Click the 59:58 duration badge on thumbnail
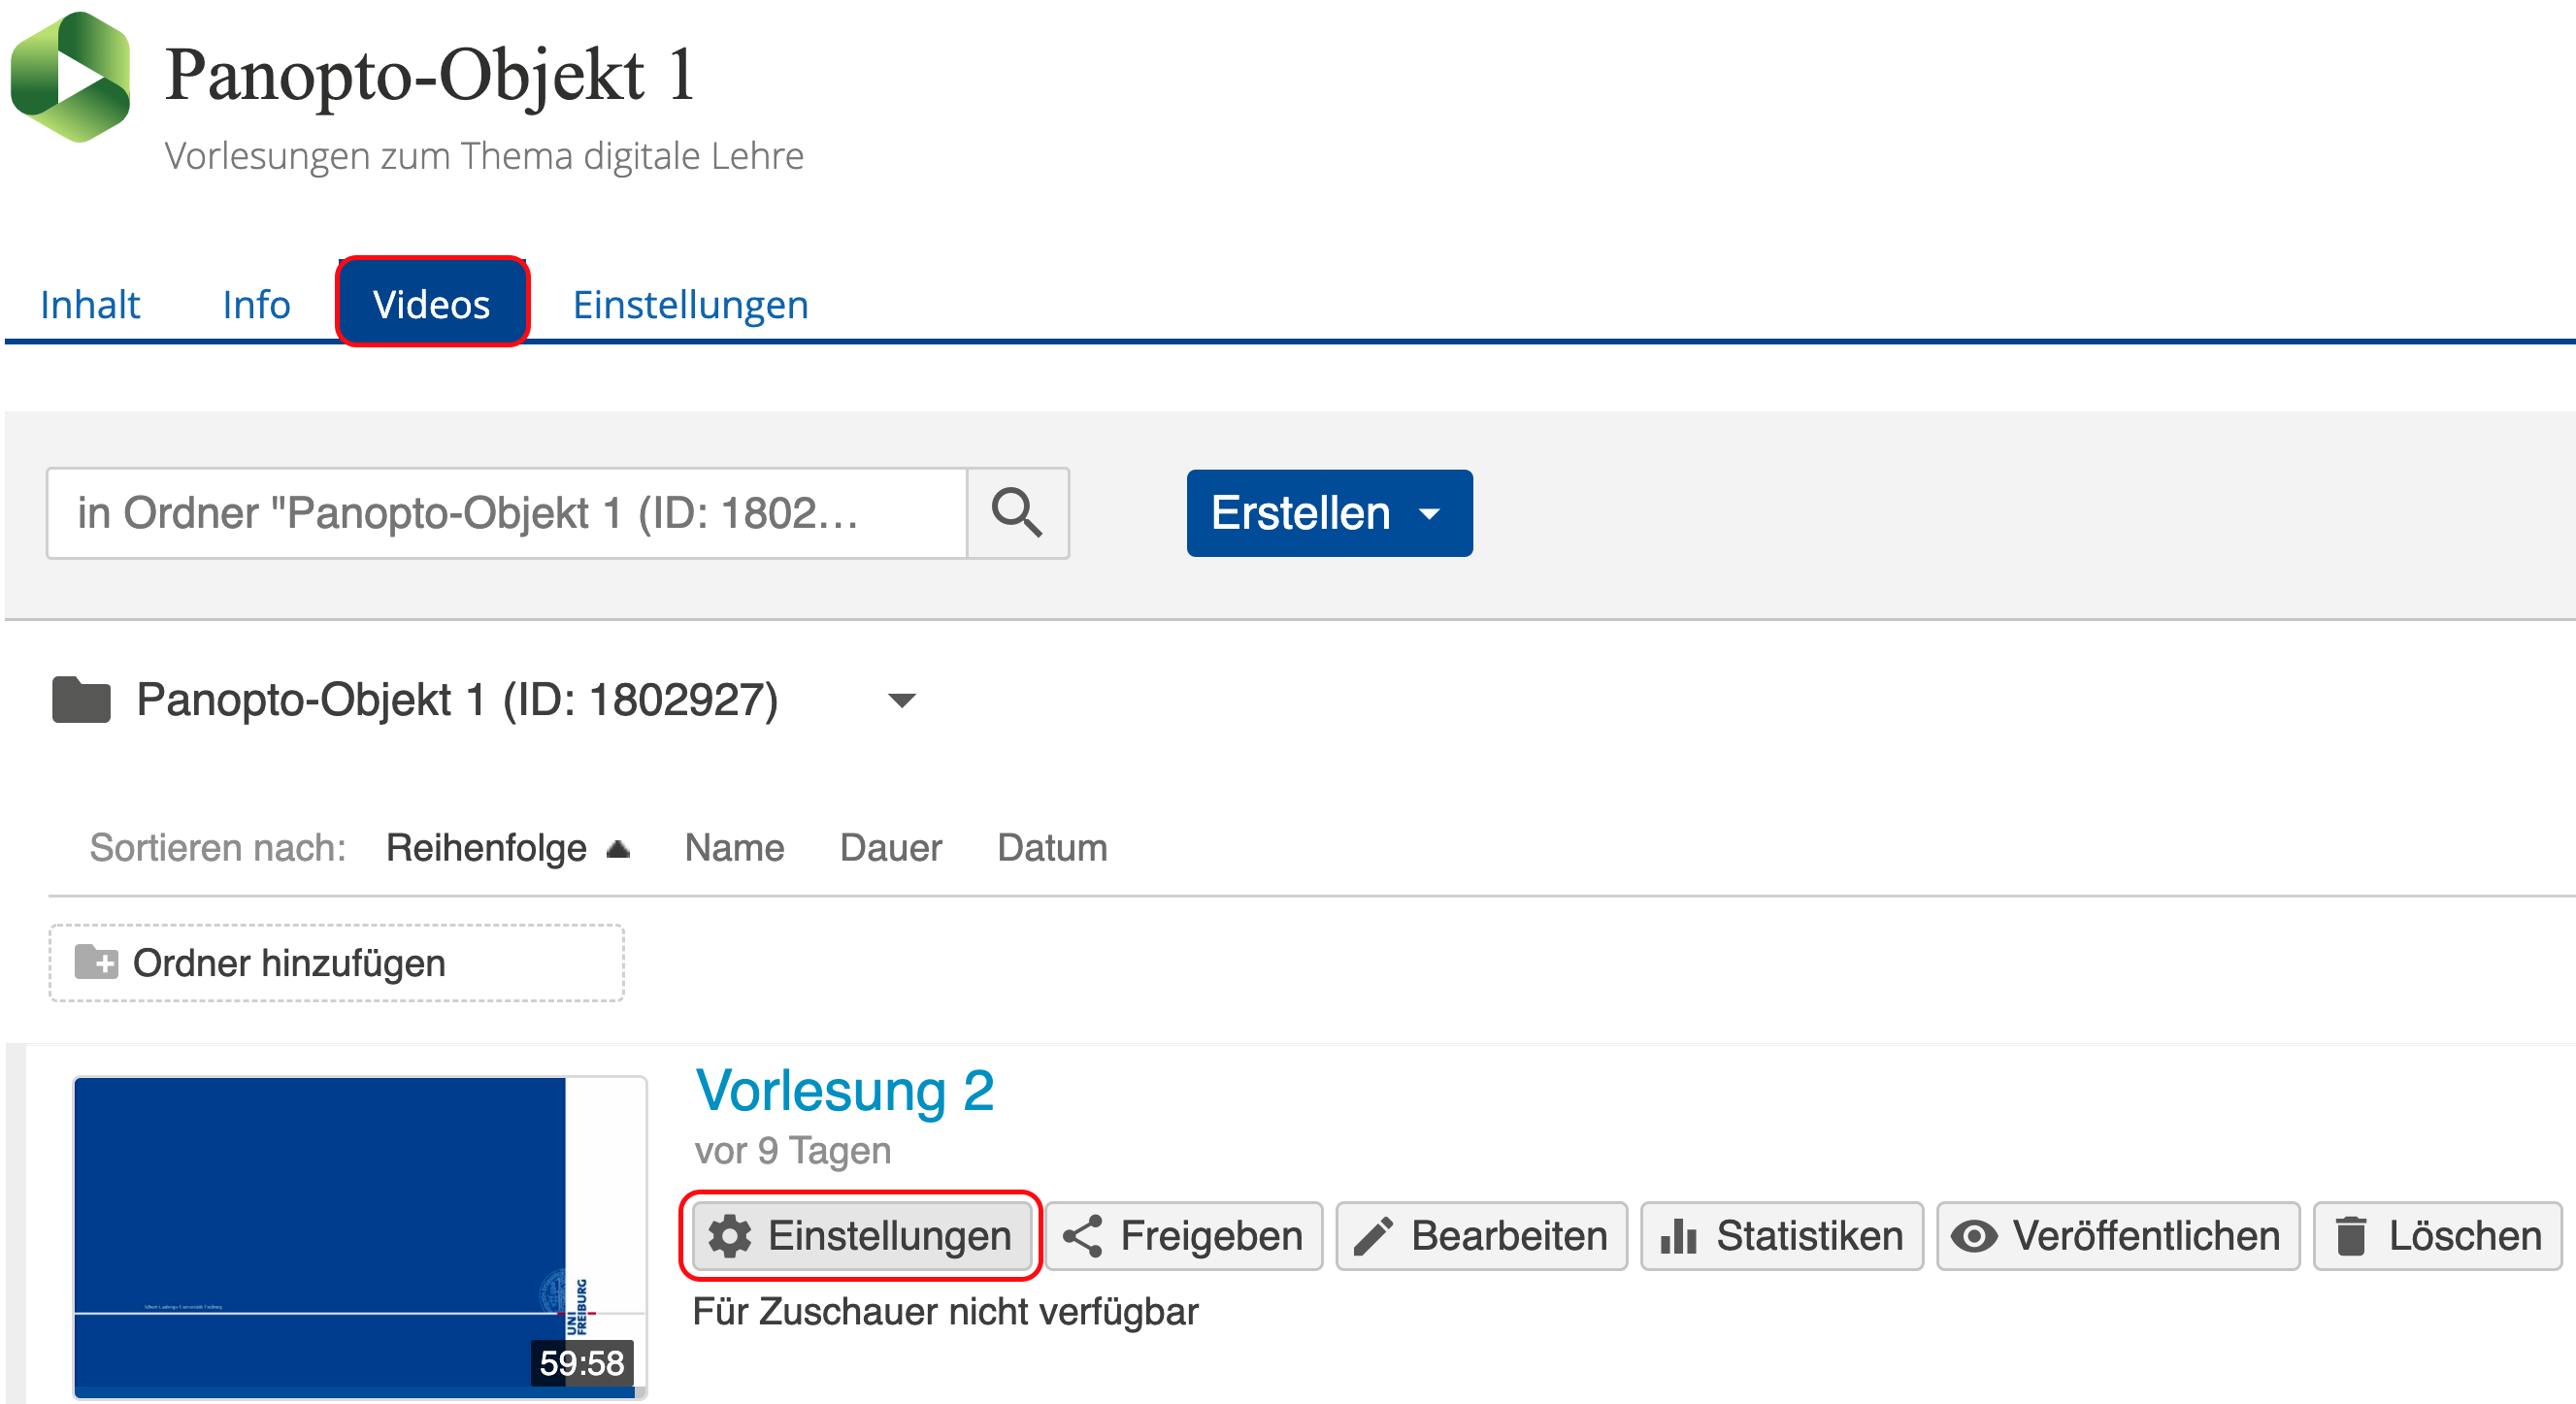Image resolution: width=2576 pixels, height=1404 pixels. (x=582, y=1363)
